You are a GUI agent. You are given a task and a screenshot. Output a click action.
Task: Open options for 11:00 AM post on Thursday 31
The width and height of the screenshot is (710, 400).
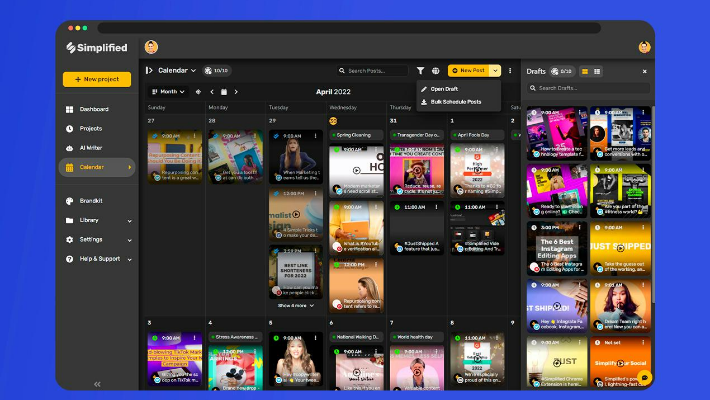tap(437, 207)
